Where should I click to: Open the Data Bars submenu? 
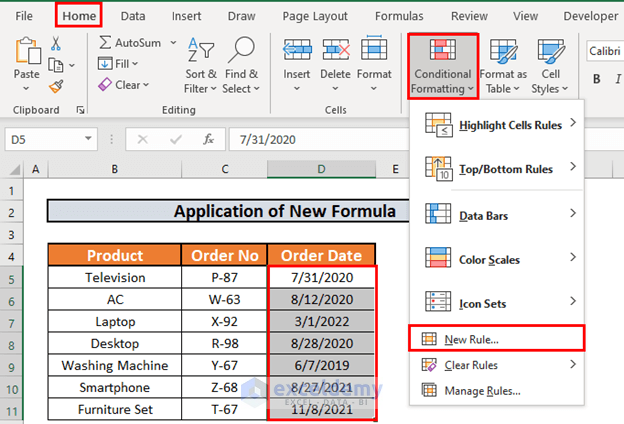497,215
